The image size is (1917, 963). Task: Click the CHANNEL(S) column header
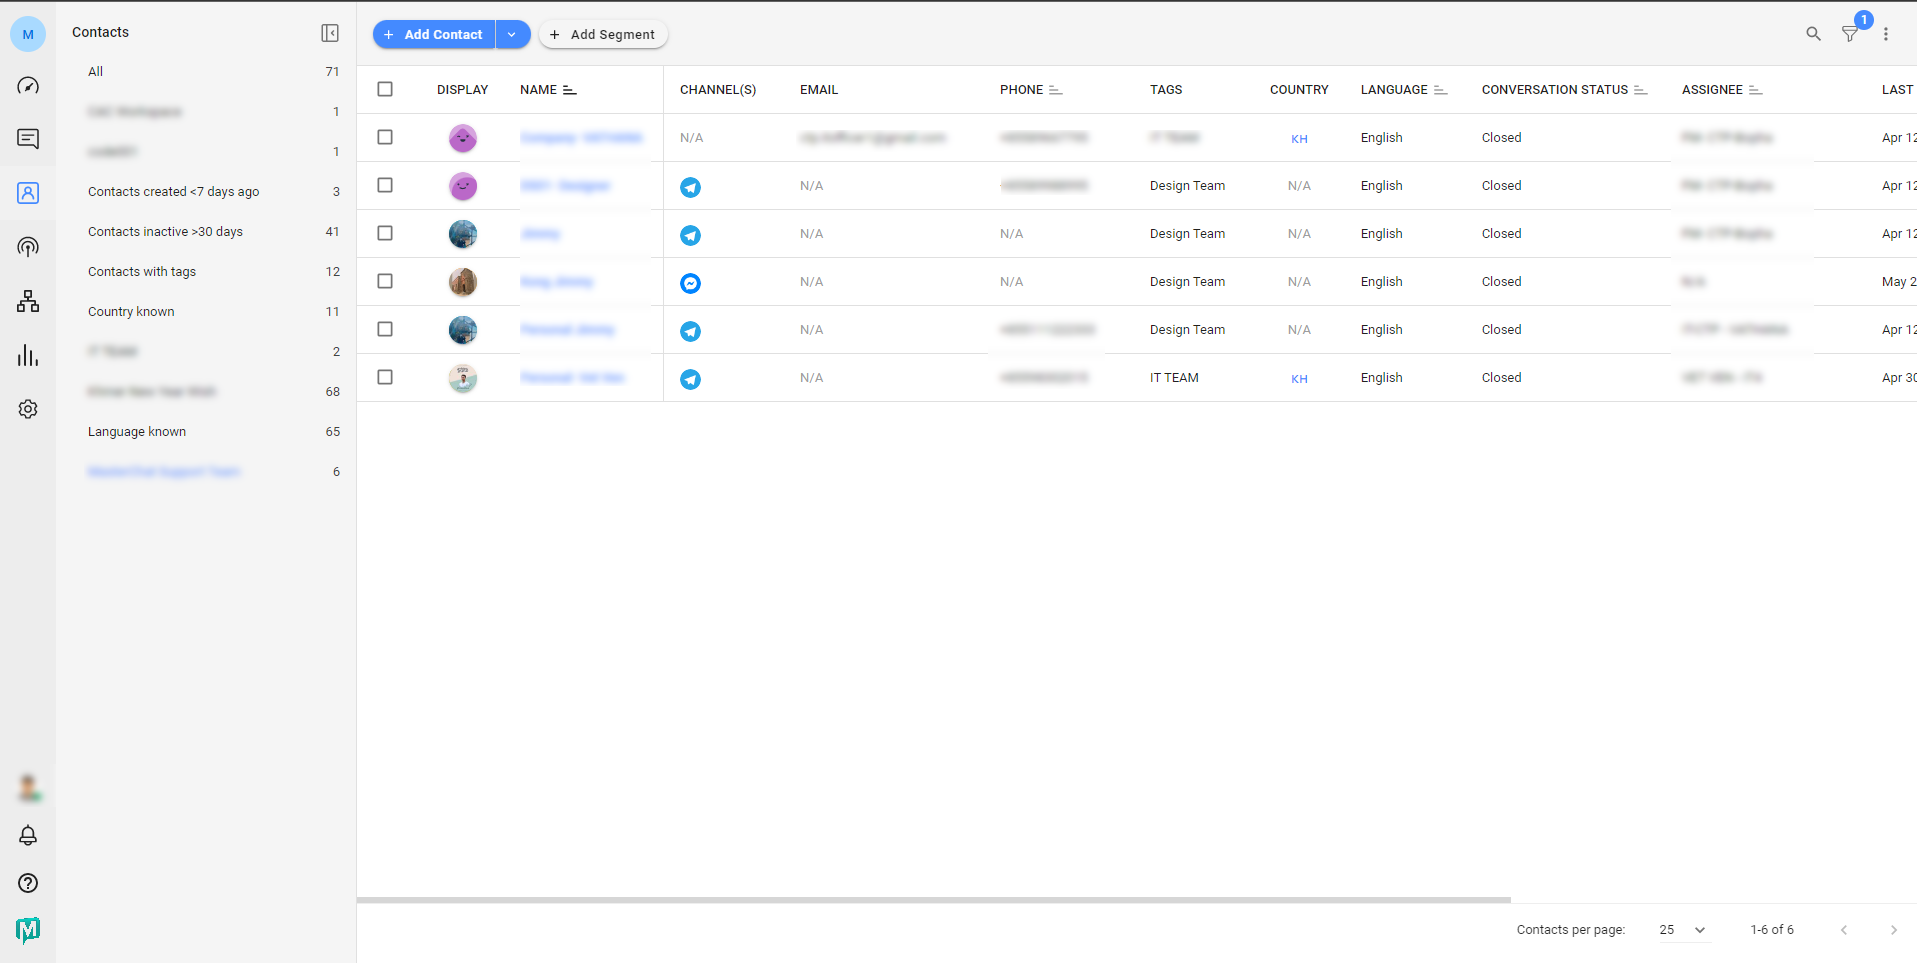(718, 90)
